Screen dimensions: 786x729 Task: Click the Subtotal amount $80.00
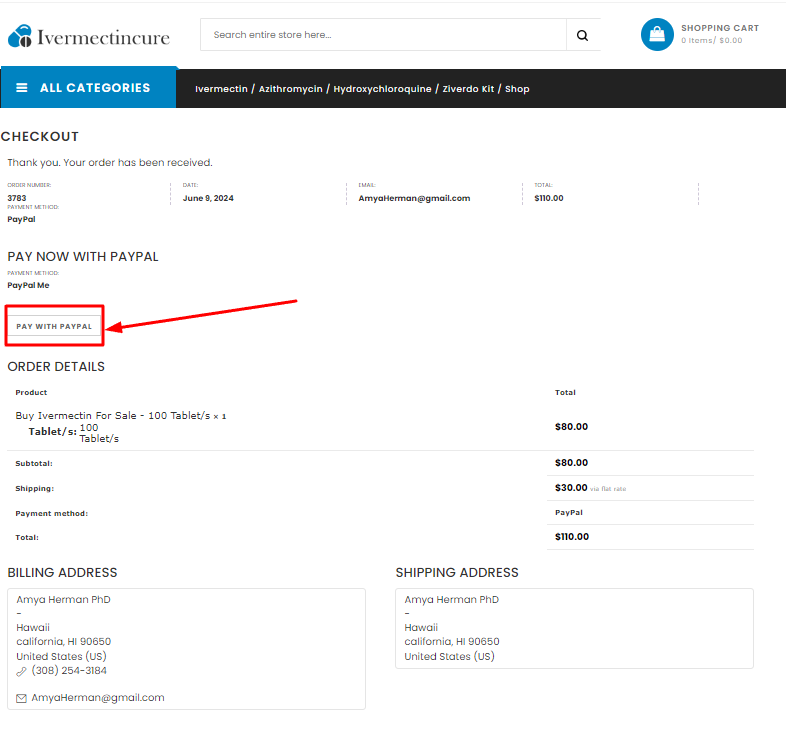pyautogui.click(x=571, y=463)
